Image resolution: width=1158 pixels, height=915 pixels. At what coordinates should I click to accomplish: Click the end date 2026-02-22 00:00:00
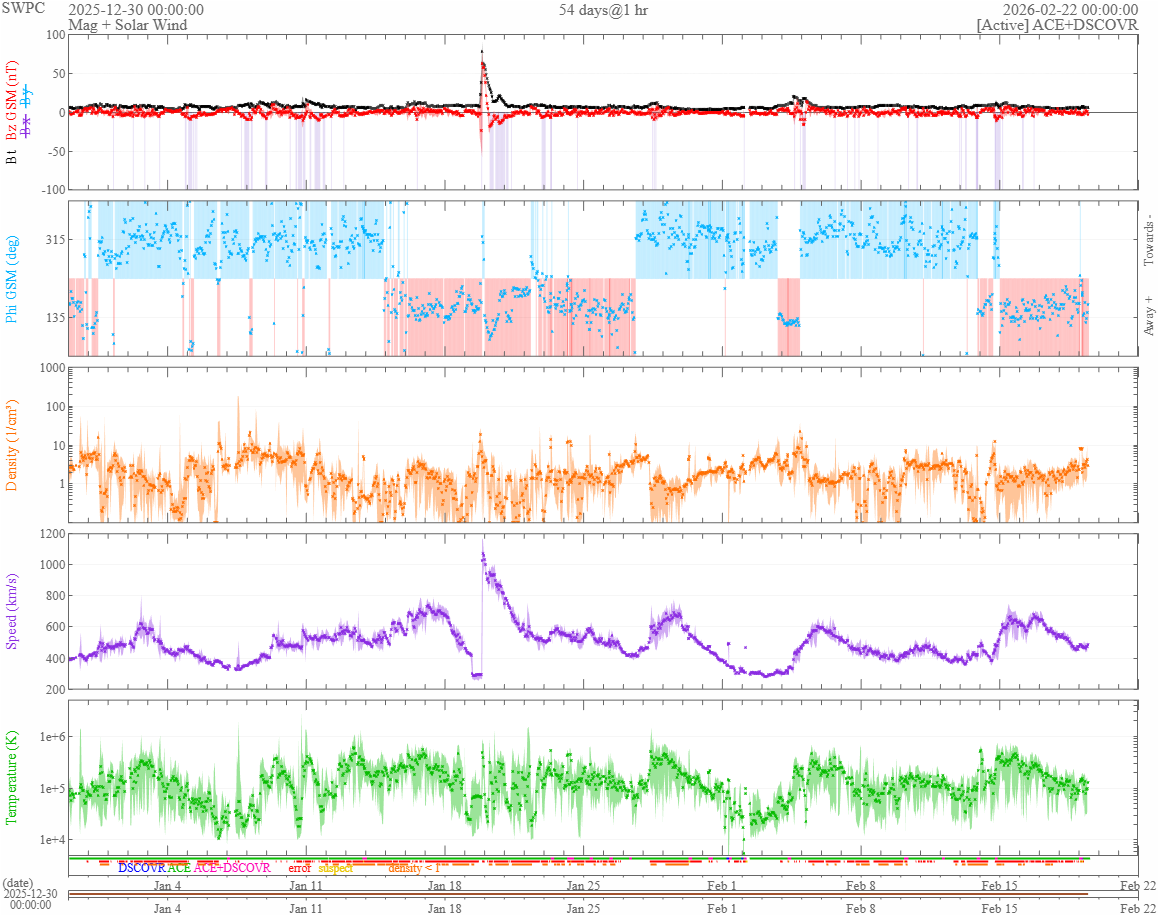[x=1070, y=10]
